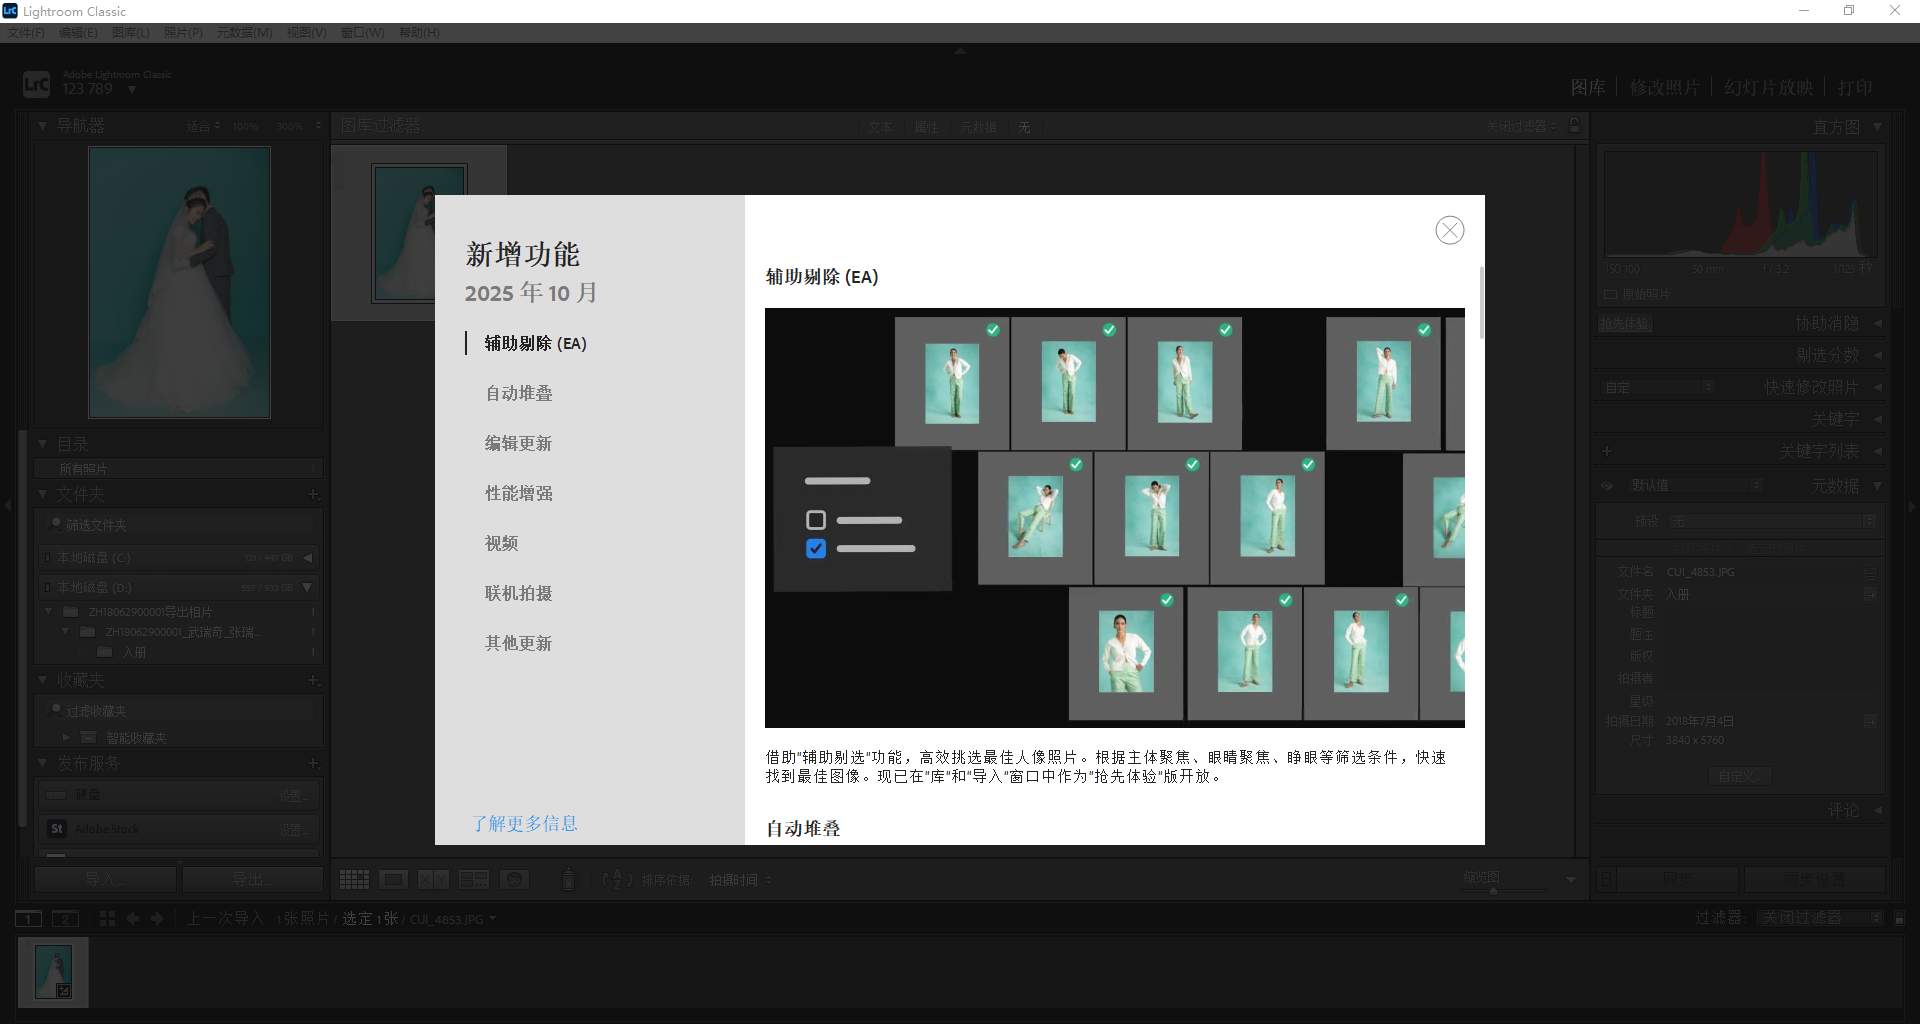This screenshot has height=1024, width=1920.
Task: Open People view face icon
Action: [514, 880]
